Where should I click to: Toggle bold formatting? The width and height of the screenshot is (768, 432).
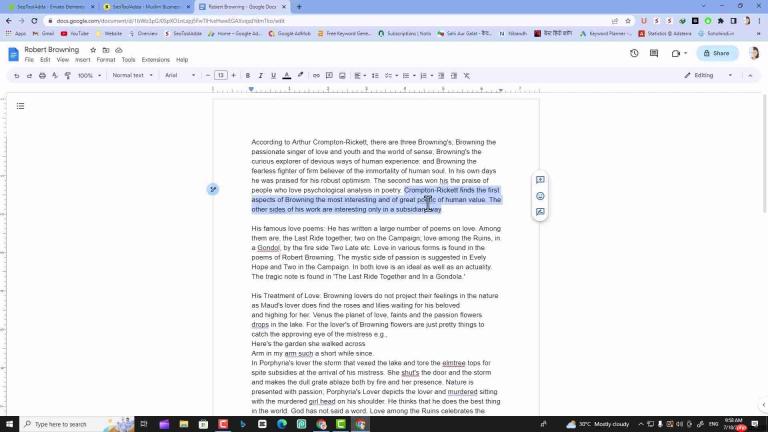pos(248,75)
